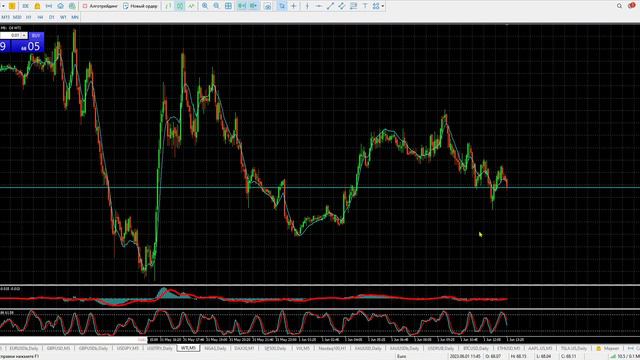This screenshot has width=640, height=360.
Task: Toggle chart auto scroll
Action: [x=242, y=6]
